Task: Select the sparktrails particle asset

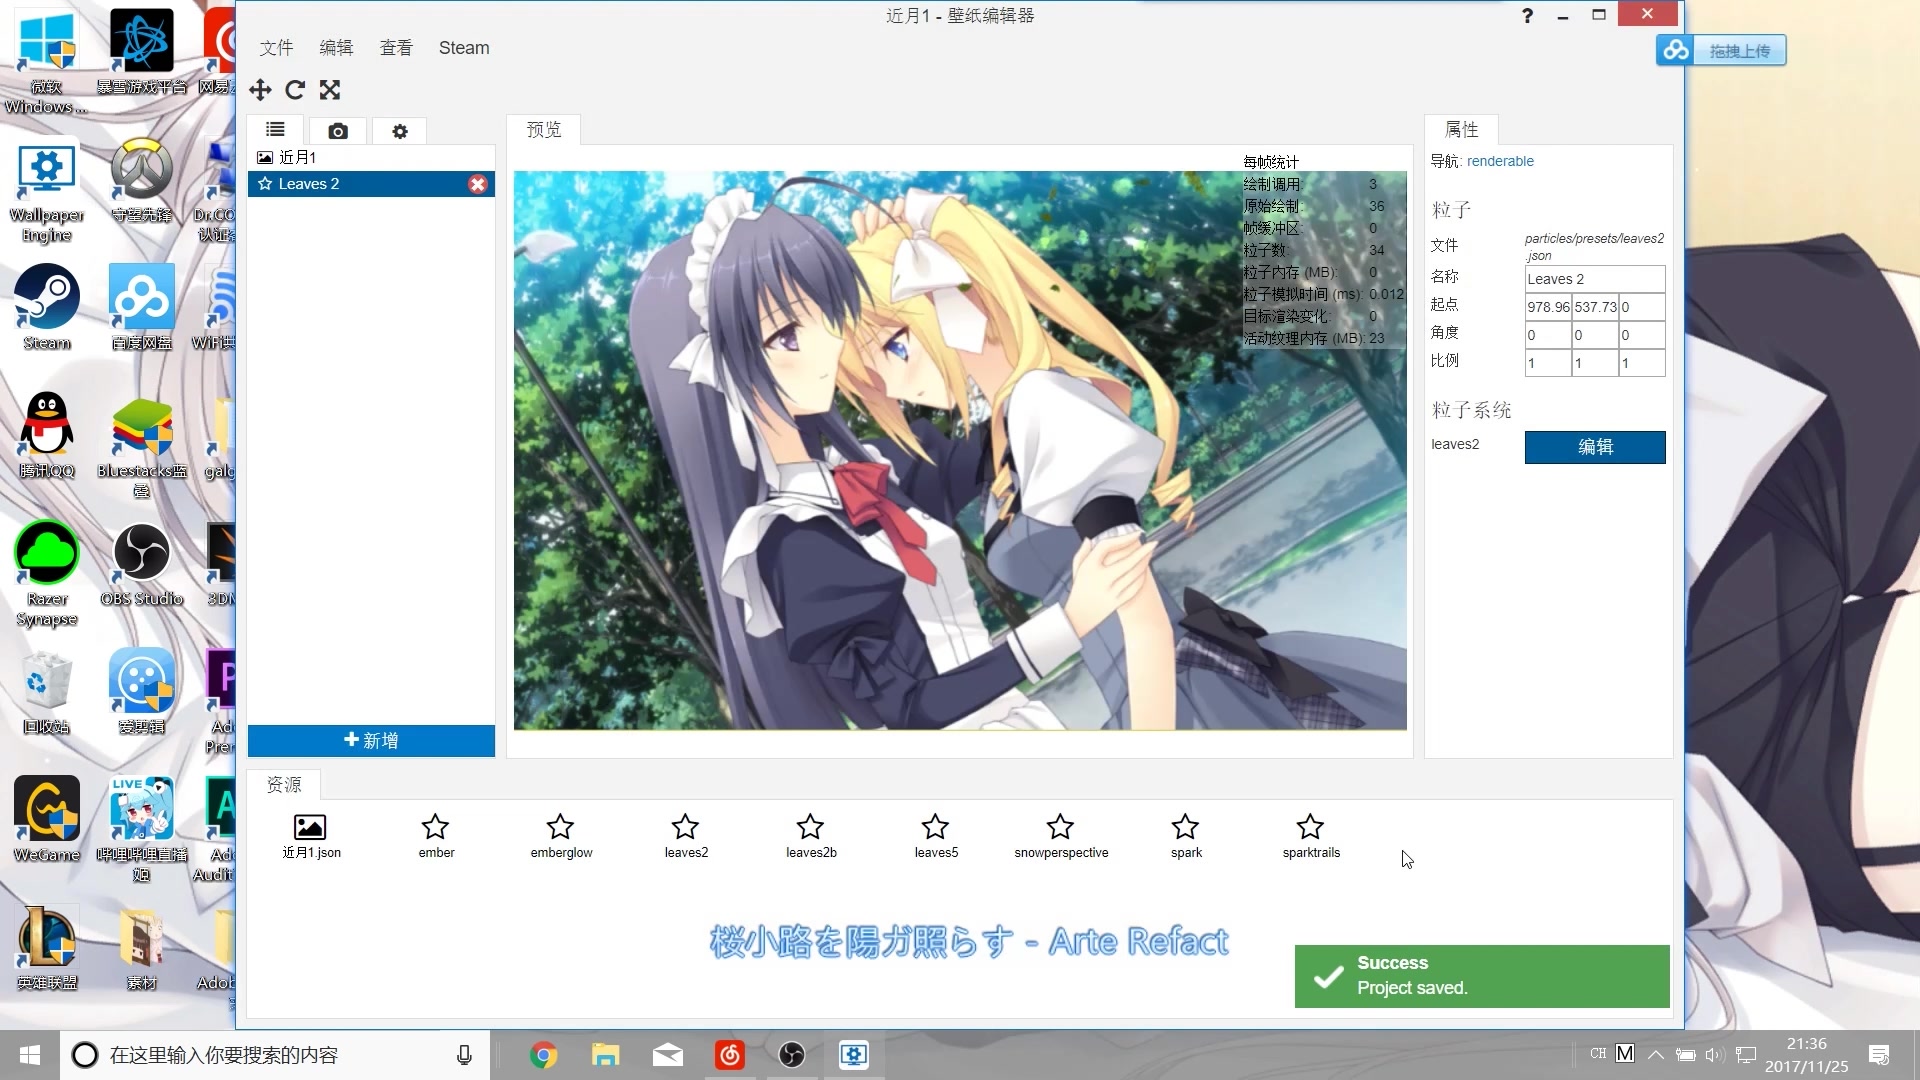Action: tap(1311, 837)
